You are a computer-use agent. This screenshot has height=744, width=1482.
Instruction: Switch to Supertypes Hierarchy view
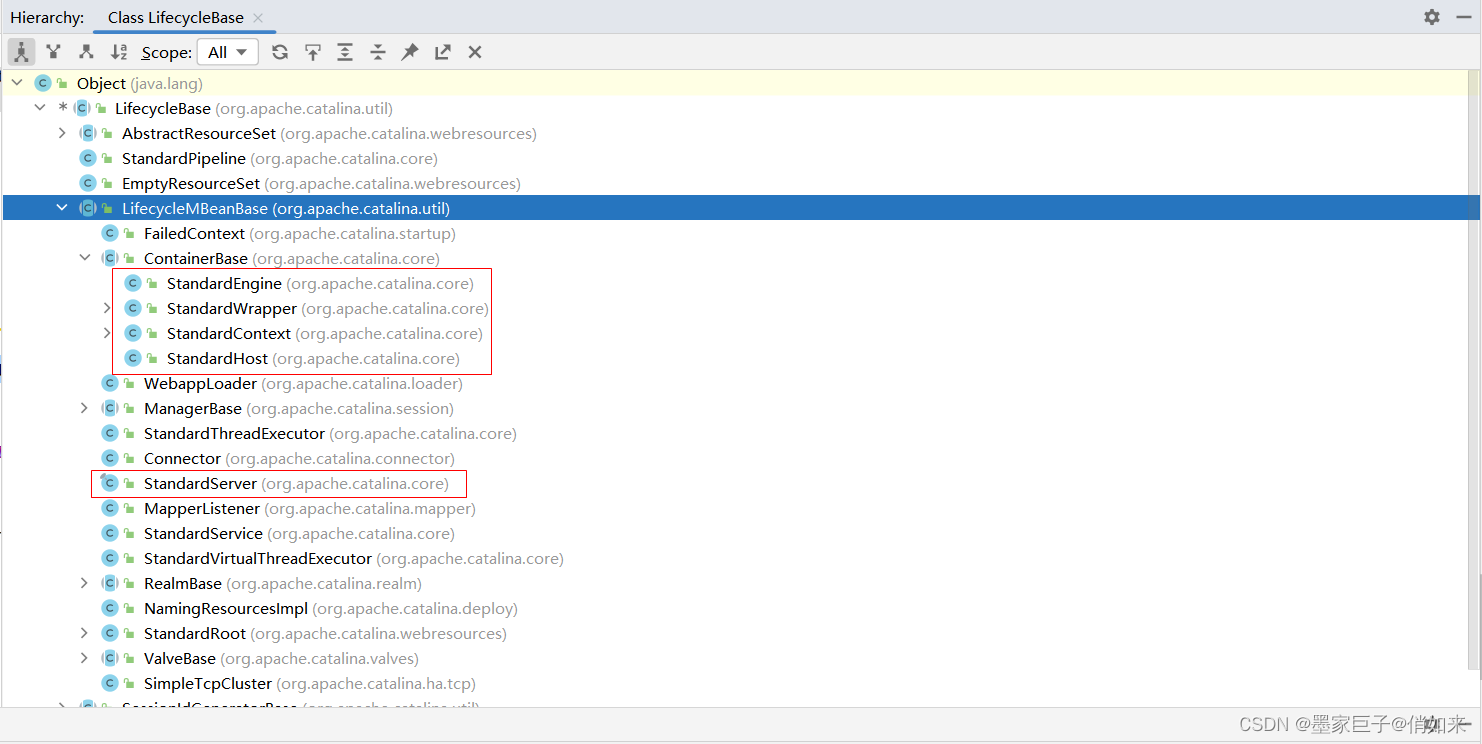point(53,52)
